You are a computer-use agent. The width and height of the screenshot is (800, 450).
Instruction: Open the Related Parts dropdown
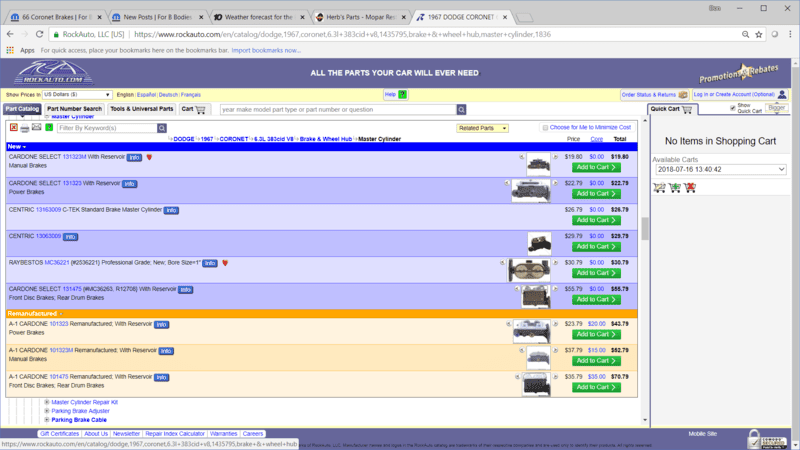coord(482,128)
